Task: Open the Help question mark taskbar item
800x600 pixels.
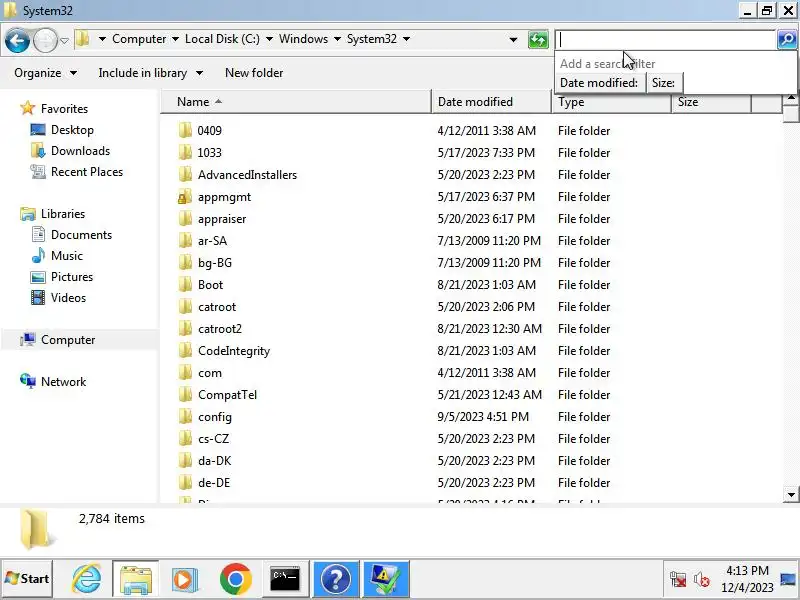Action: tap(335, 579)
